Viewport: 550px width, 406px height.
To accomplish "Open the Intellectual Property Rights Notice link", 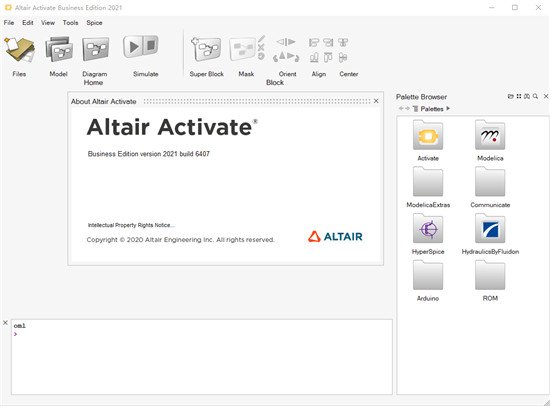I will 131,225.
